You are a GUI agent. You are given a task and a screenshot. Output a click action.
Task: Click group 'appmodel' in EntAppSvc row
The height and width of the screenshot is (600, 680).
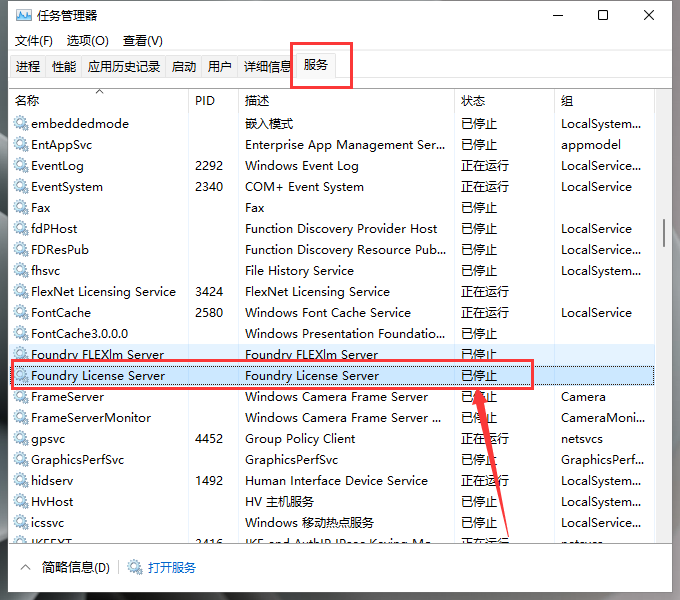pos(591,144)
